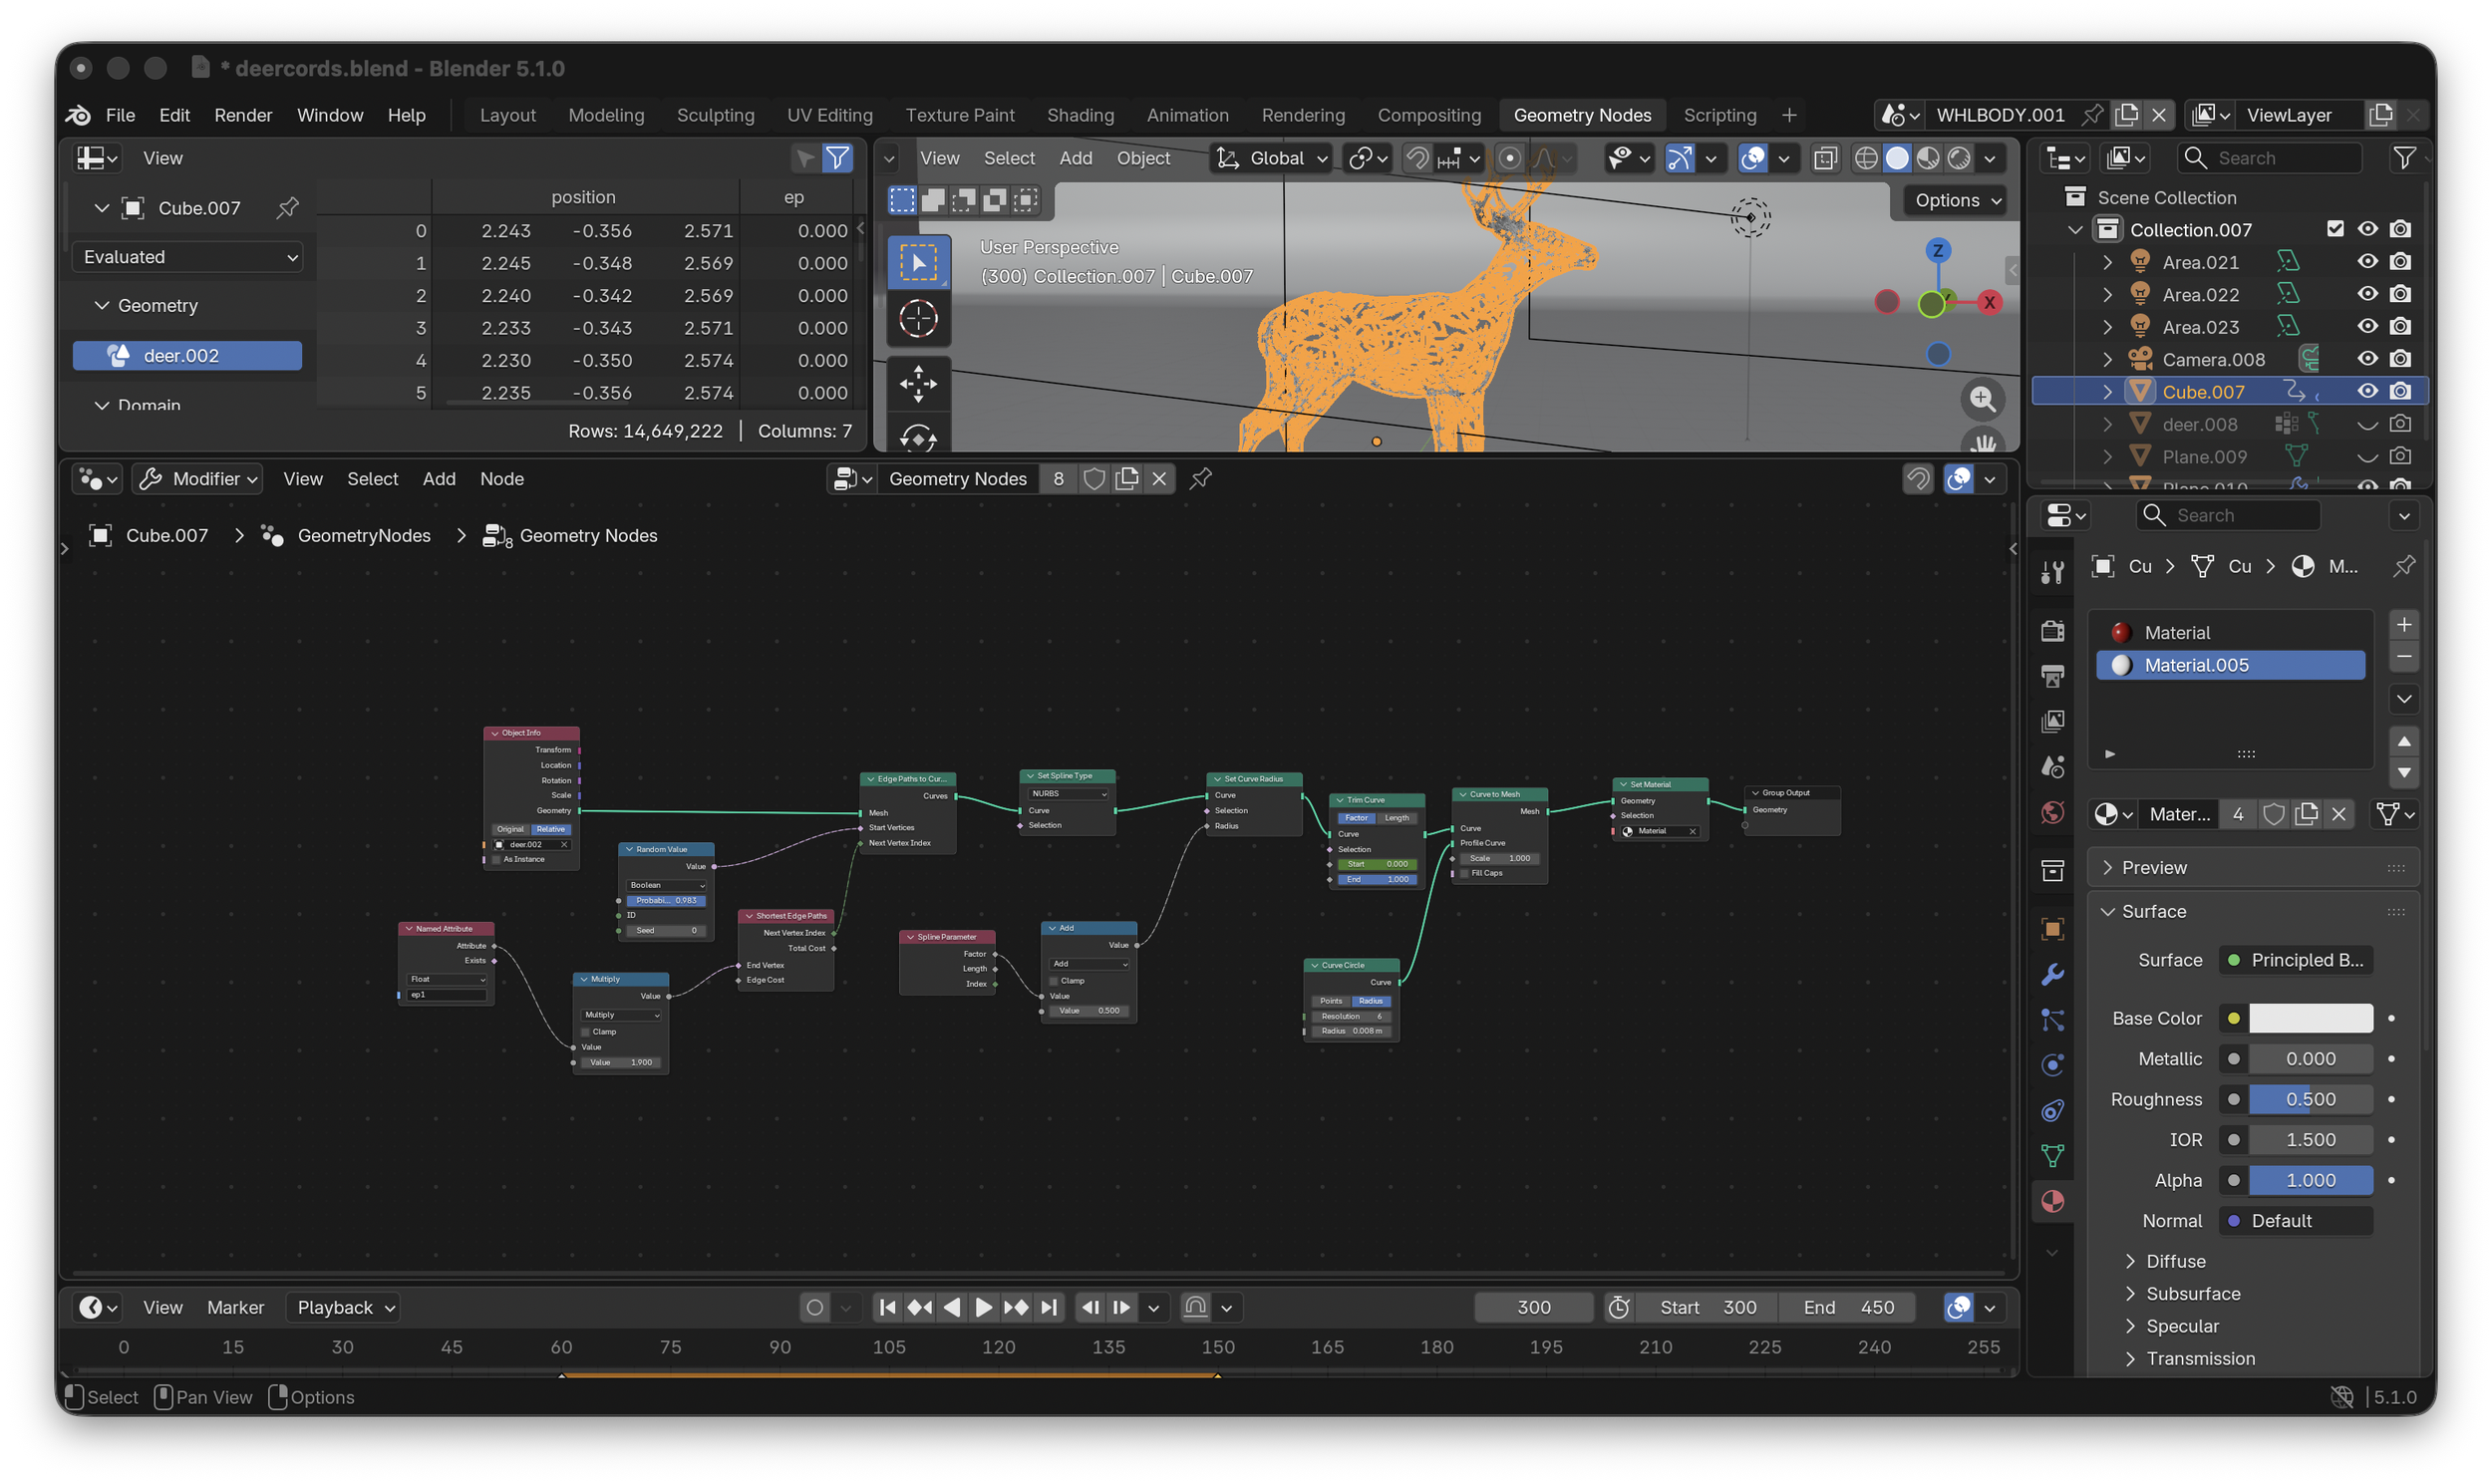Viewport: 2492px width, 1484px height.
Task: Click the zoom magnifier viewport gizmo
Action: [x=1982, y=399]
